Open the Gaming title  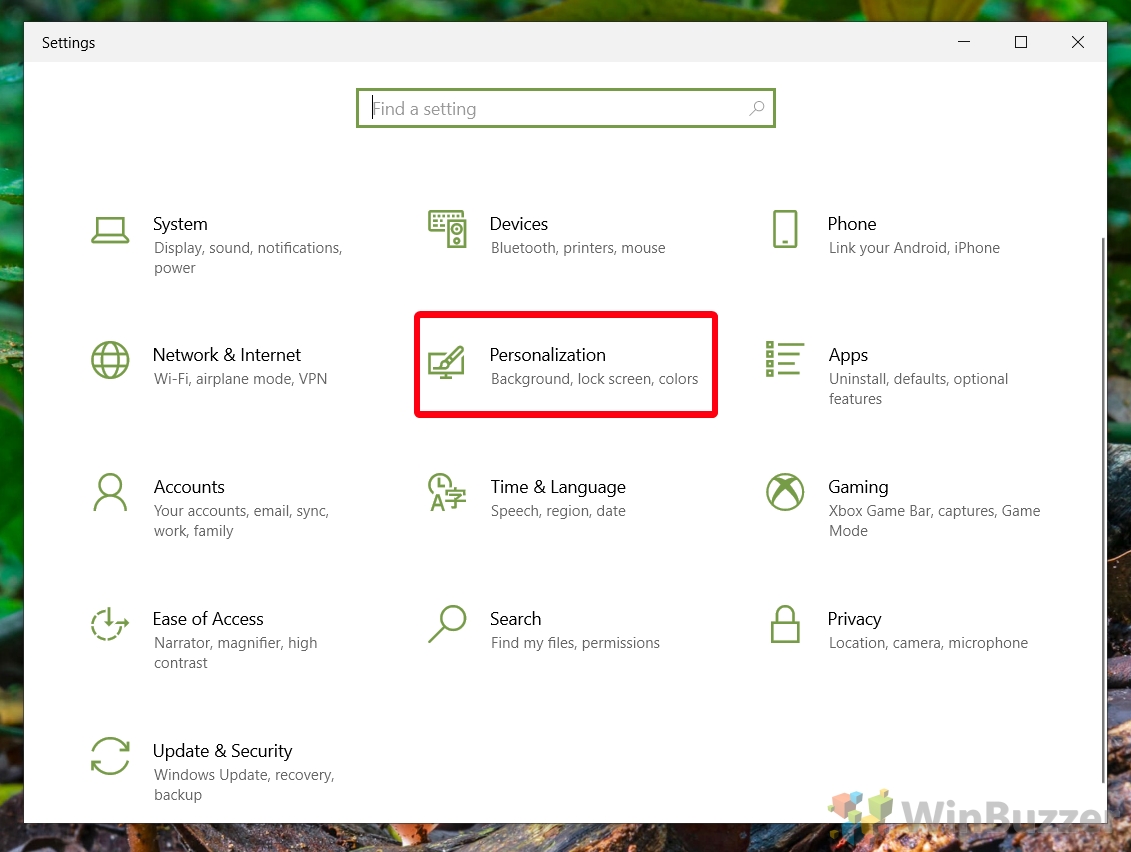point(858,488)
